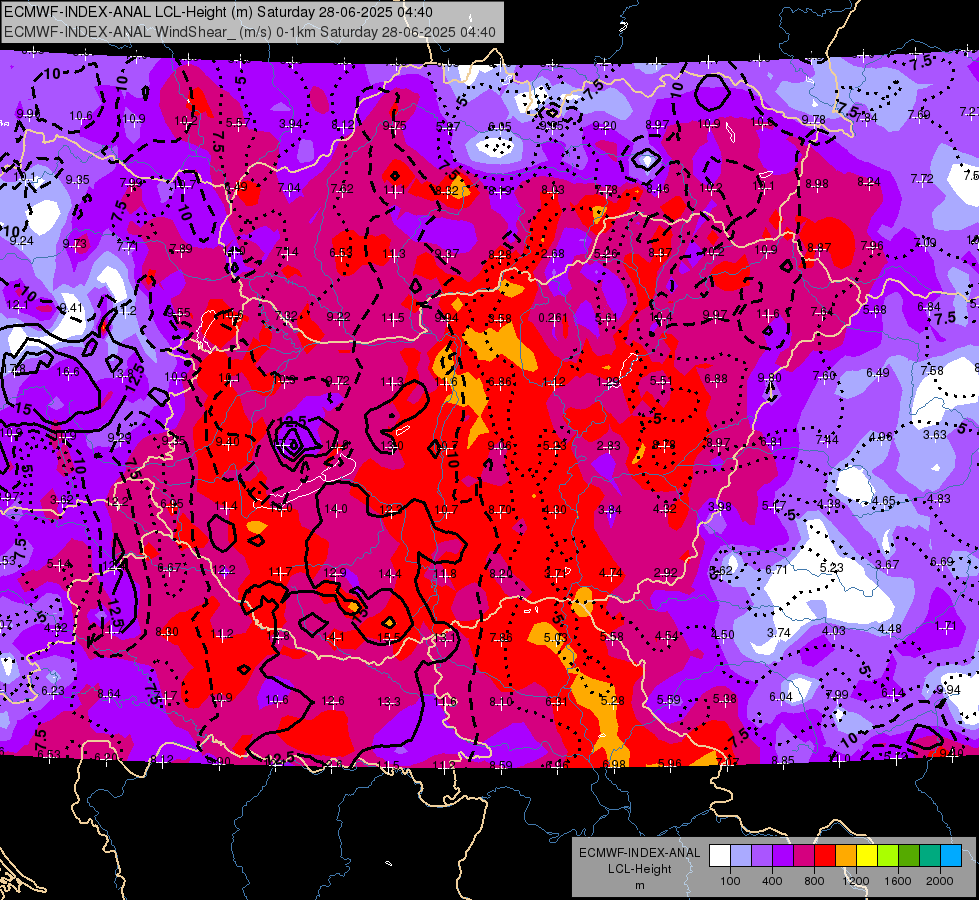Click the grid value 2.92

click(666, 573)
